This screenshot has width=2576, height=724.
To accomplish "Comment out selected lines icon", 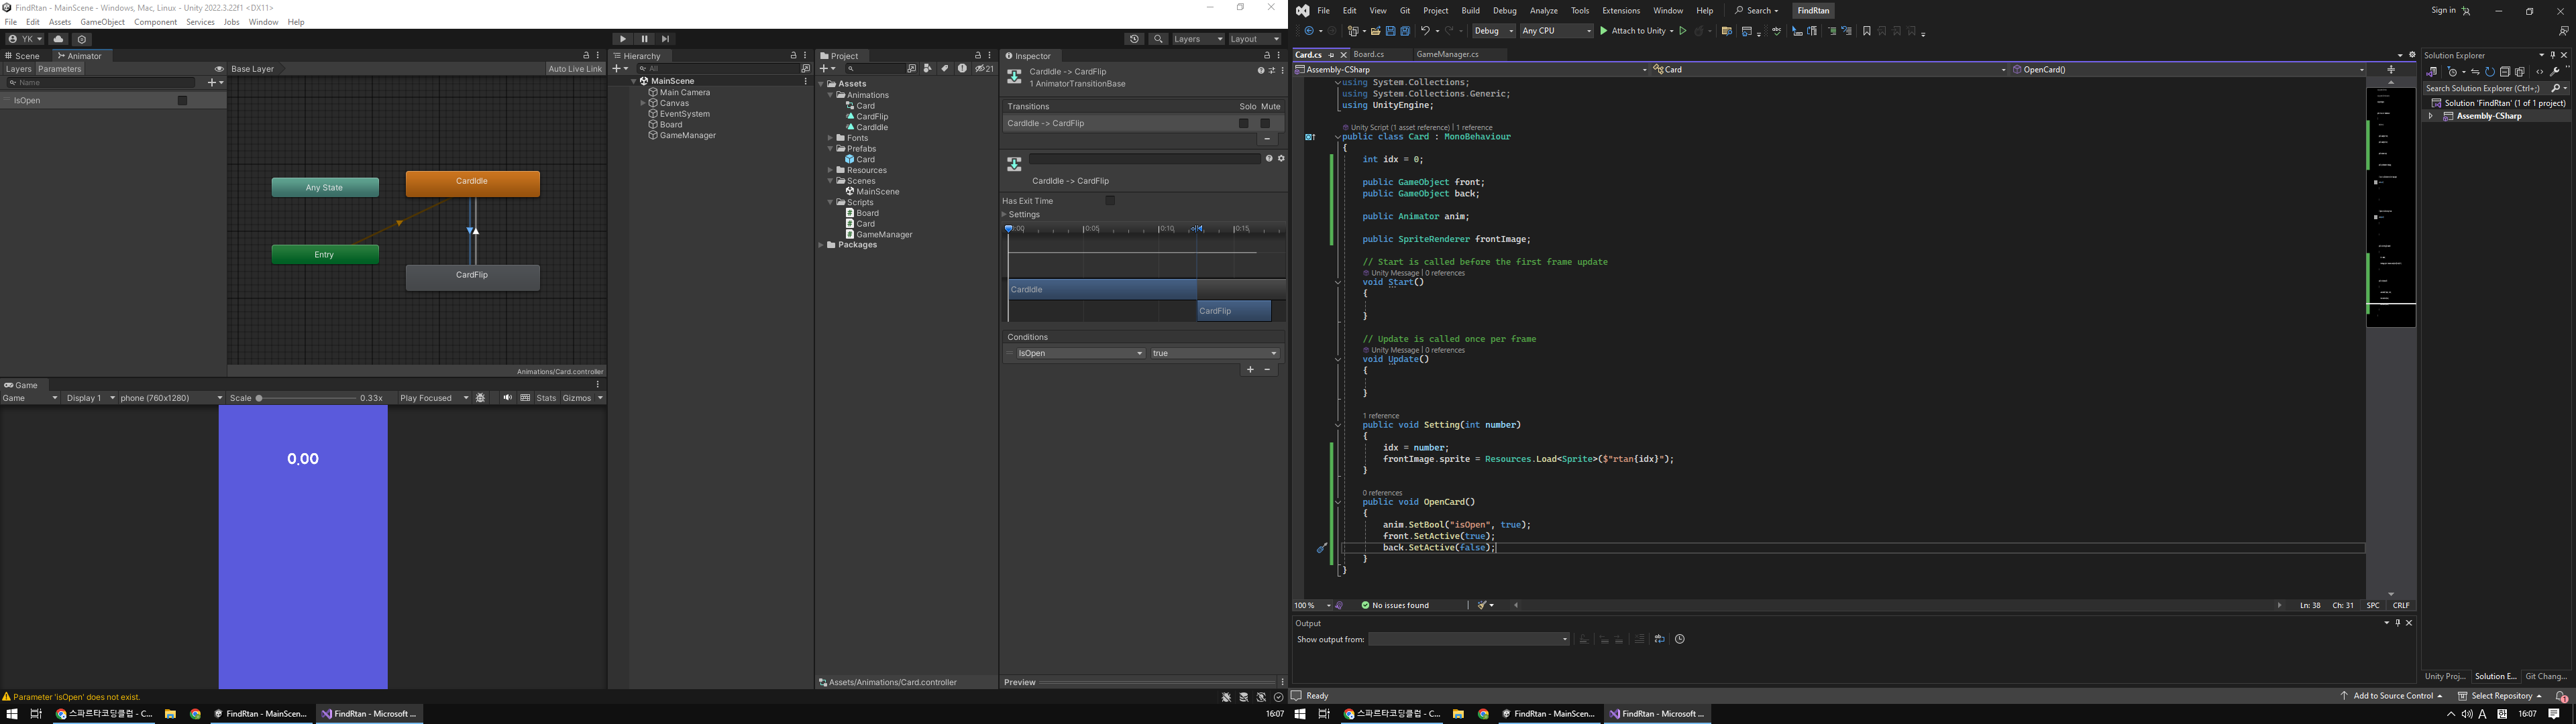I will (x=1831, y=31).
